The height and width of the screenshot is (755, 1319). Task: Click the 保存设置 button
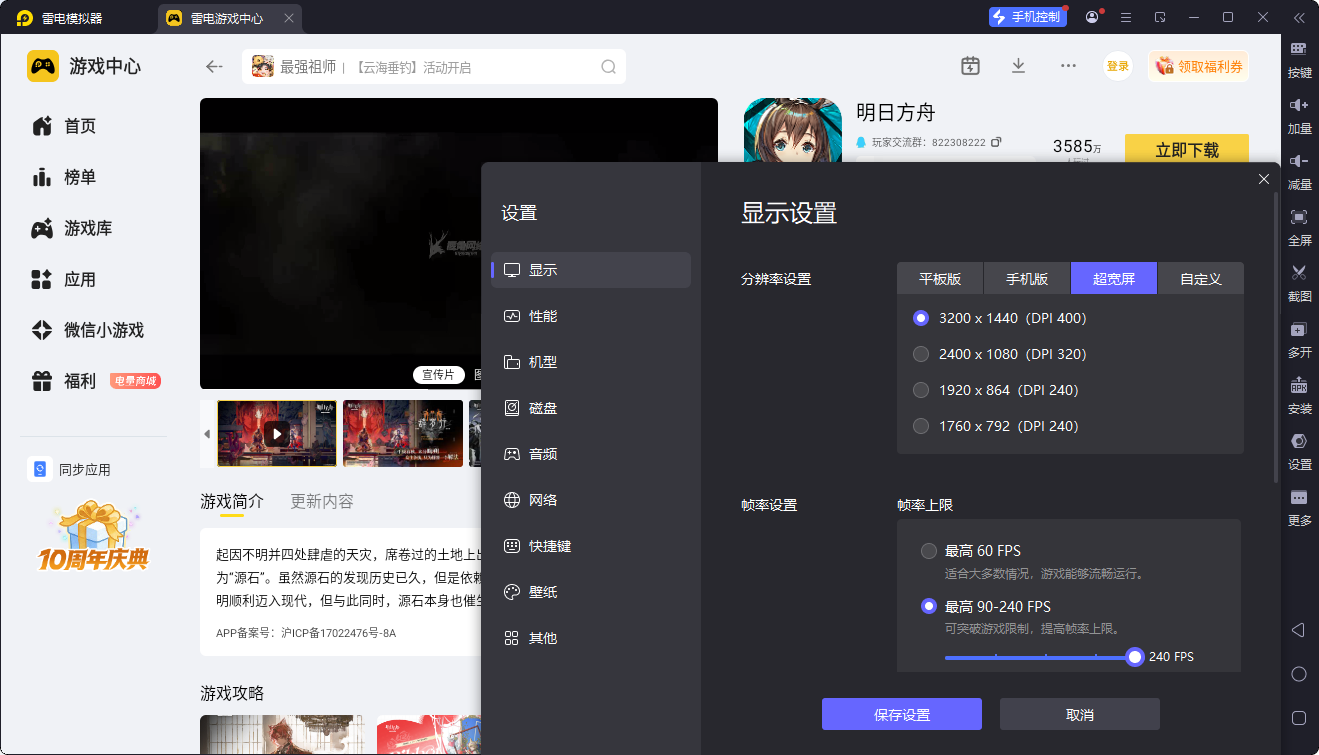coord(902,714)
